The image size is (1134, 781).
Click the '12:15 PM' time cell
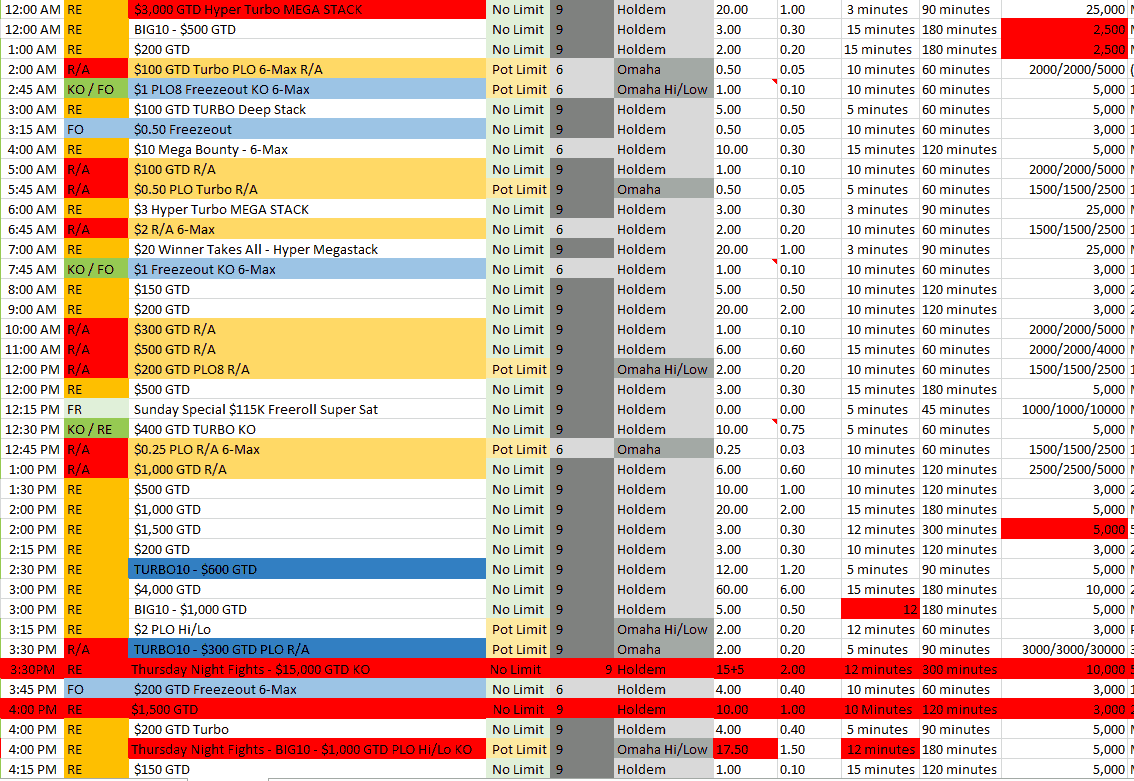point(32,409)
